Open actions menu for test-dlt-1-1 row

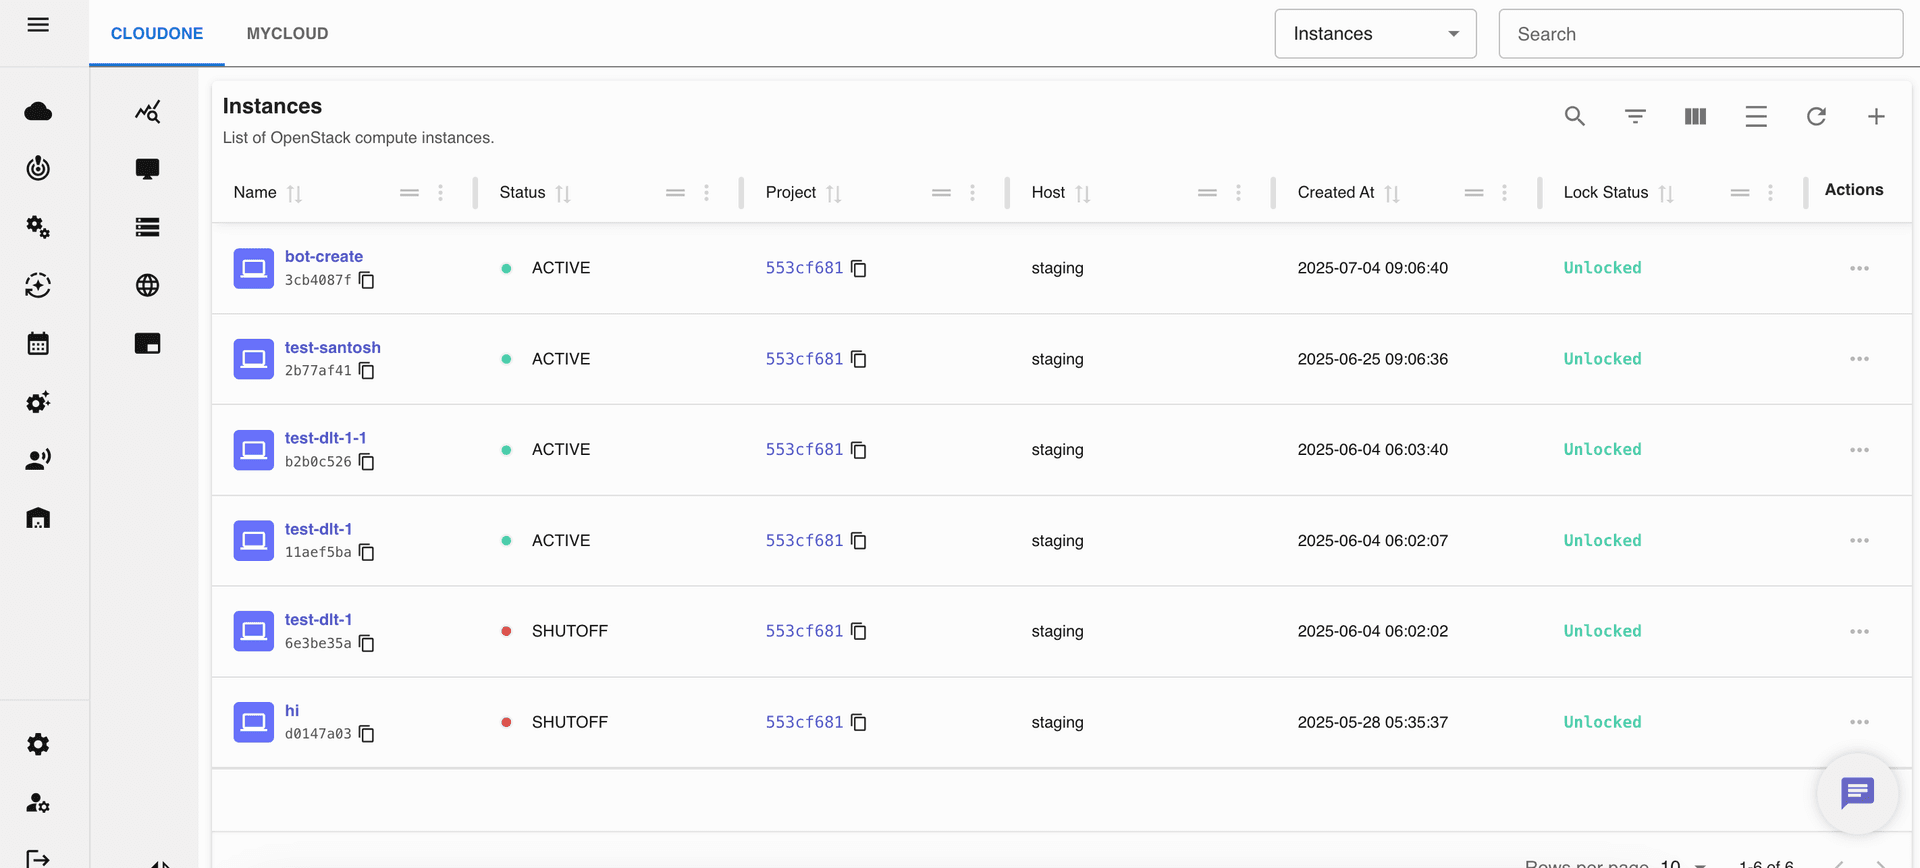pyautogui.click(x=1859, y=450)
